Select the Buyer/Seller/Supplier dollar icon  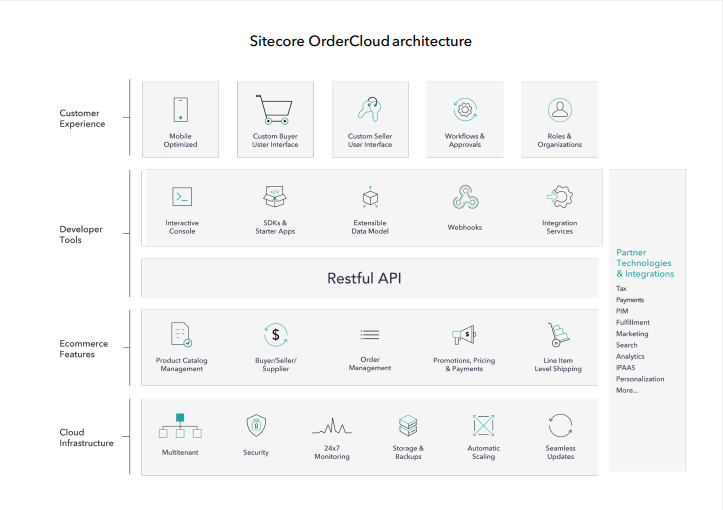[x=276, y=335]
